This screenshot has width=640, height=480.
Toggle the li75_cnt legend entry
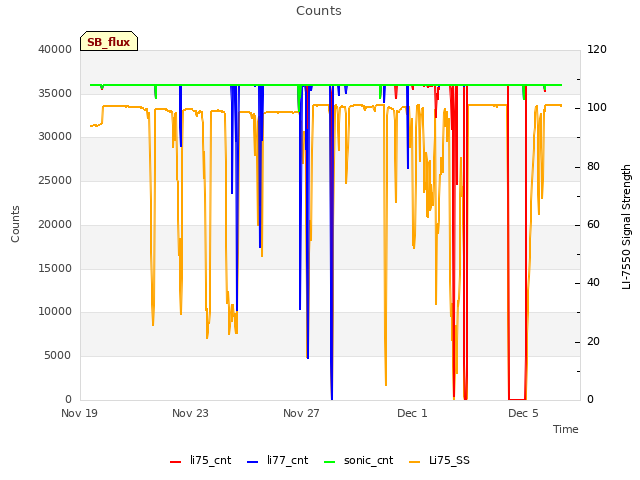click(200, 460)
